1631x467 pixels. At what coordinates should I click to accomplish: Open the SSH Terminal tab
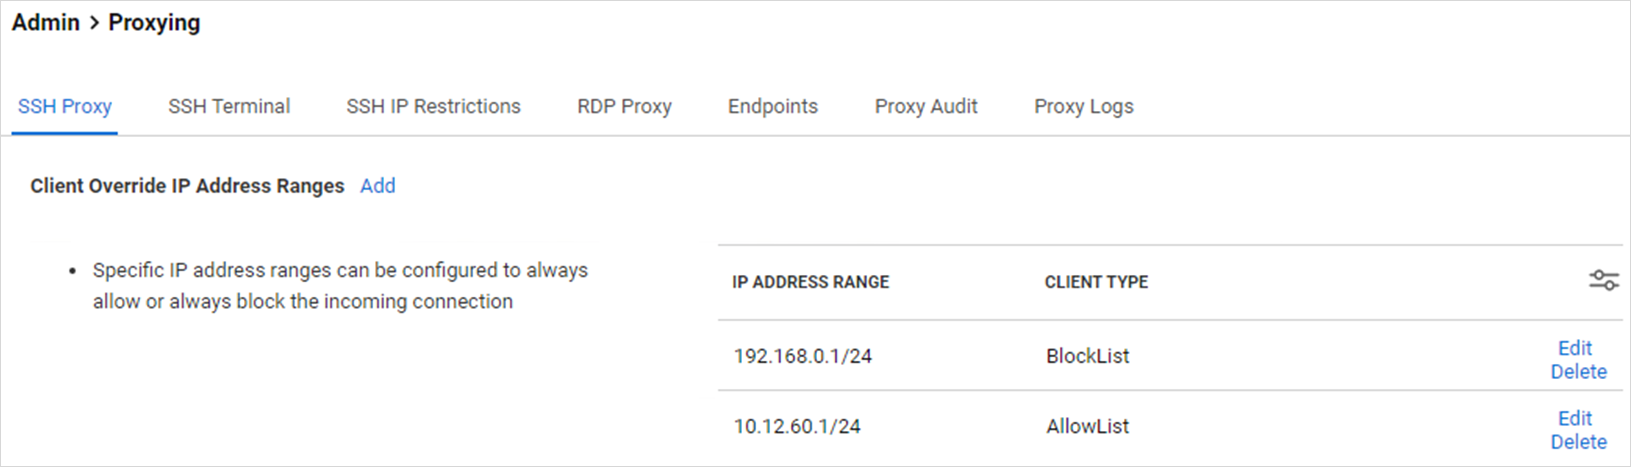click(229, 107)
